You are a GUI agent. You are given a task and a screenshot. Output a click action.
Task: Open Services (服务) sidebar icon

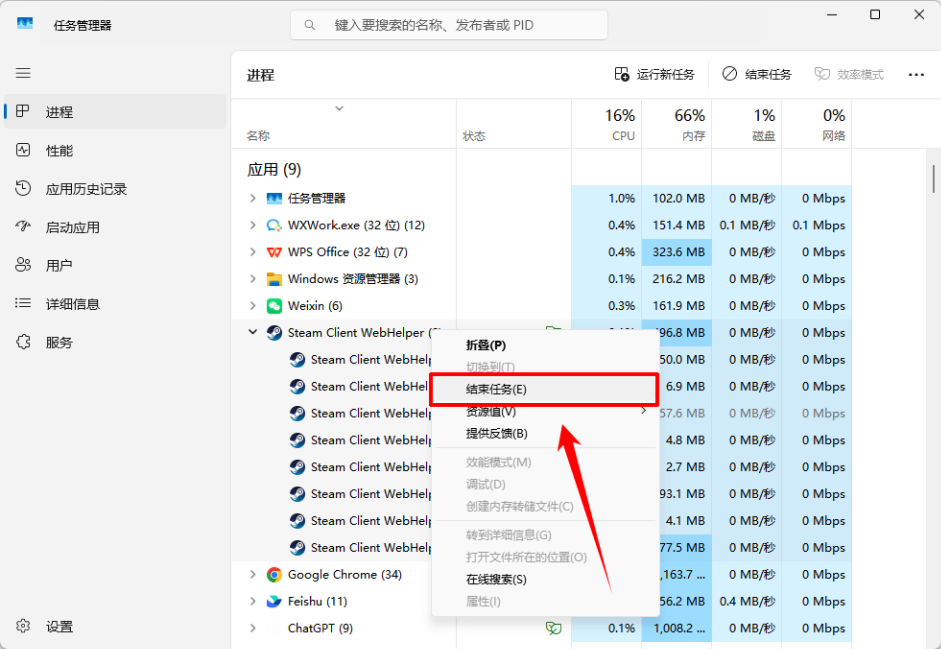click(23, 342)
